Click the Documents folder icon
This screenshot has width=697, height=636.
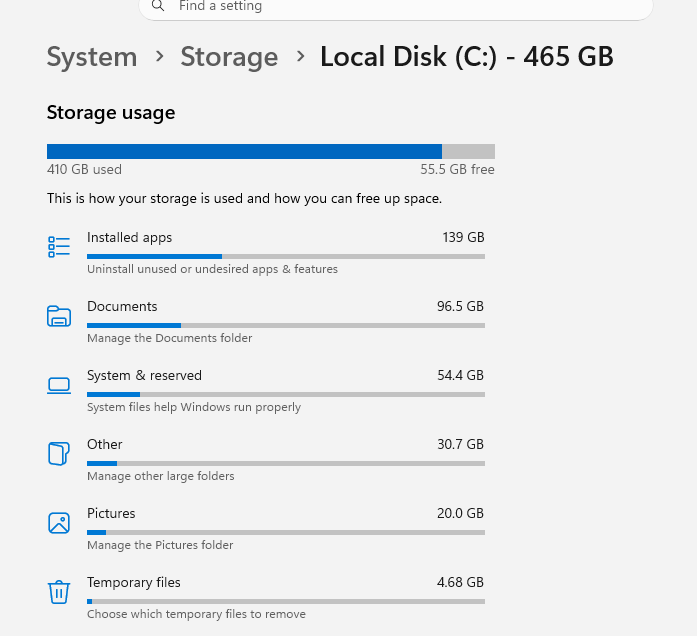click(x=59, y=316)
